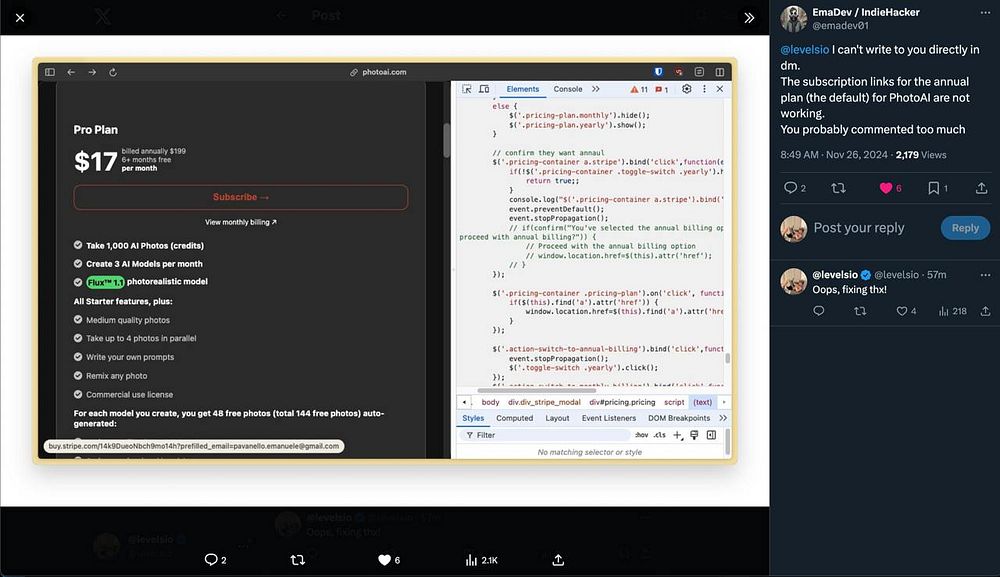
Task: Click the reply icon in bottom bar
Action: (211, 560)
